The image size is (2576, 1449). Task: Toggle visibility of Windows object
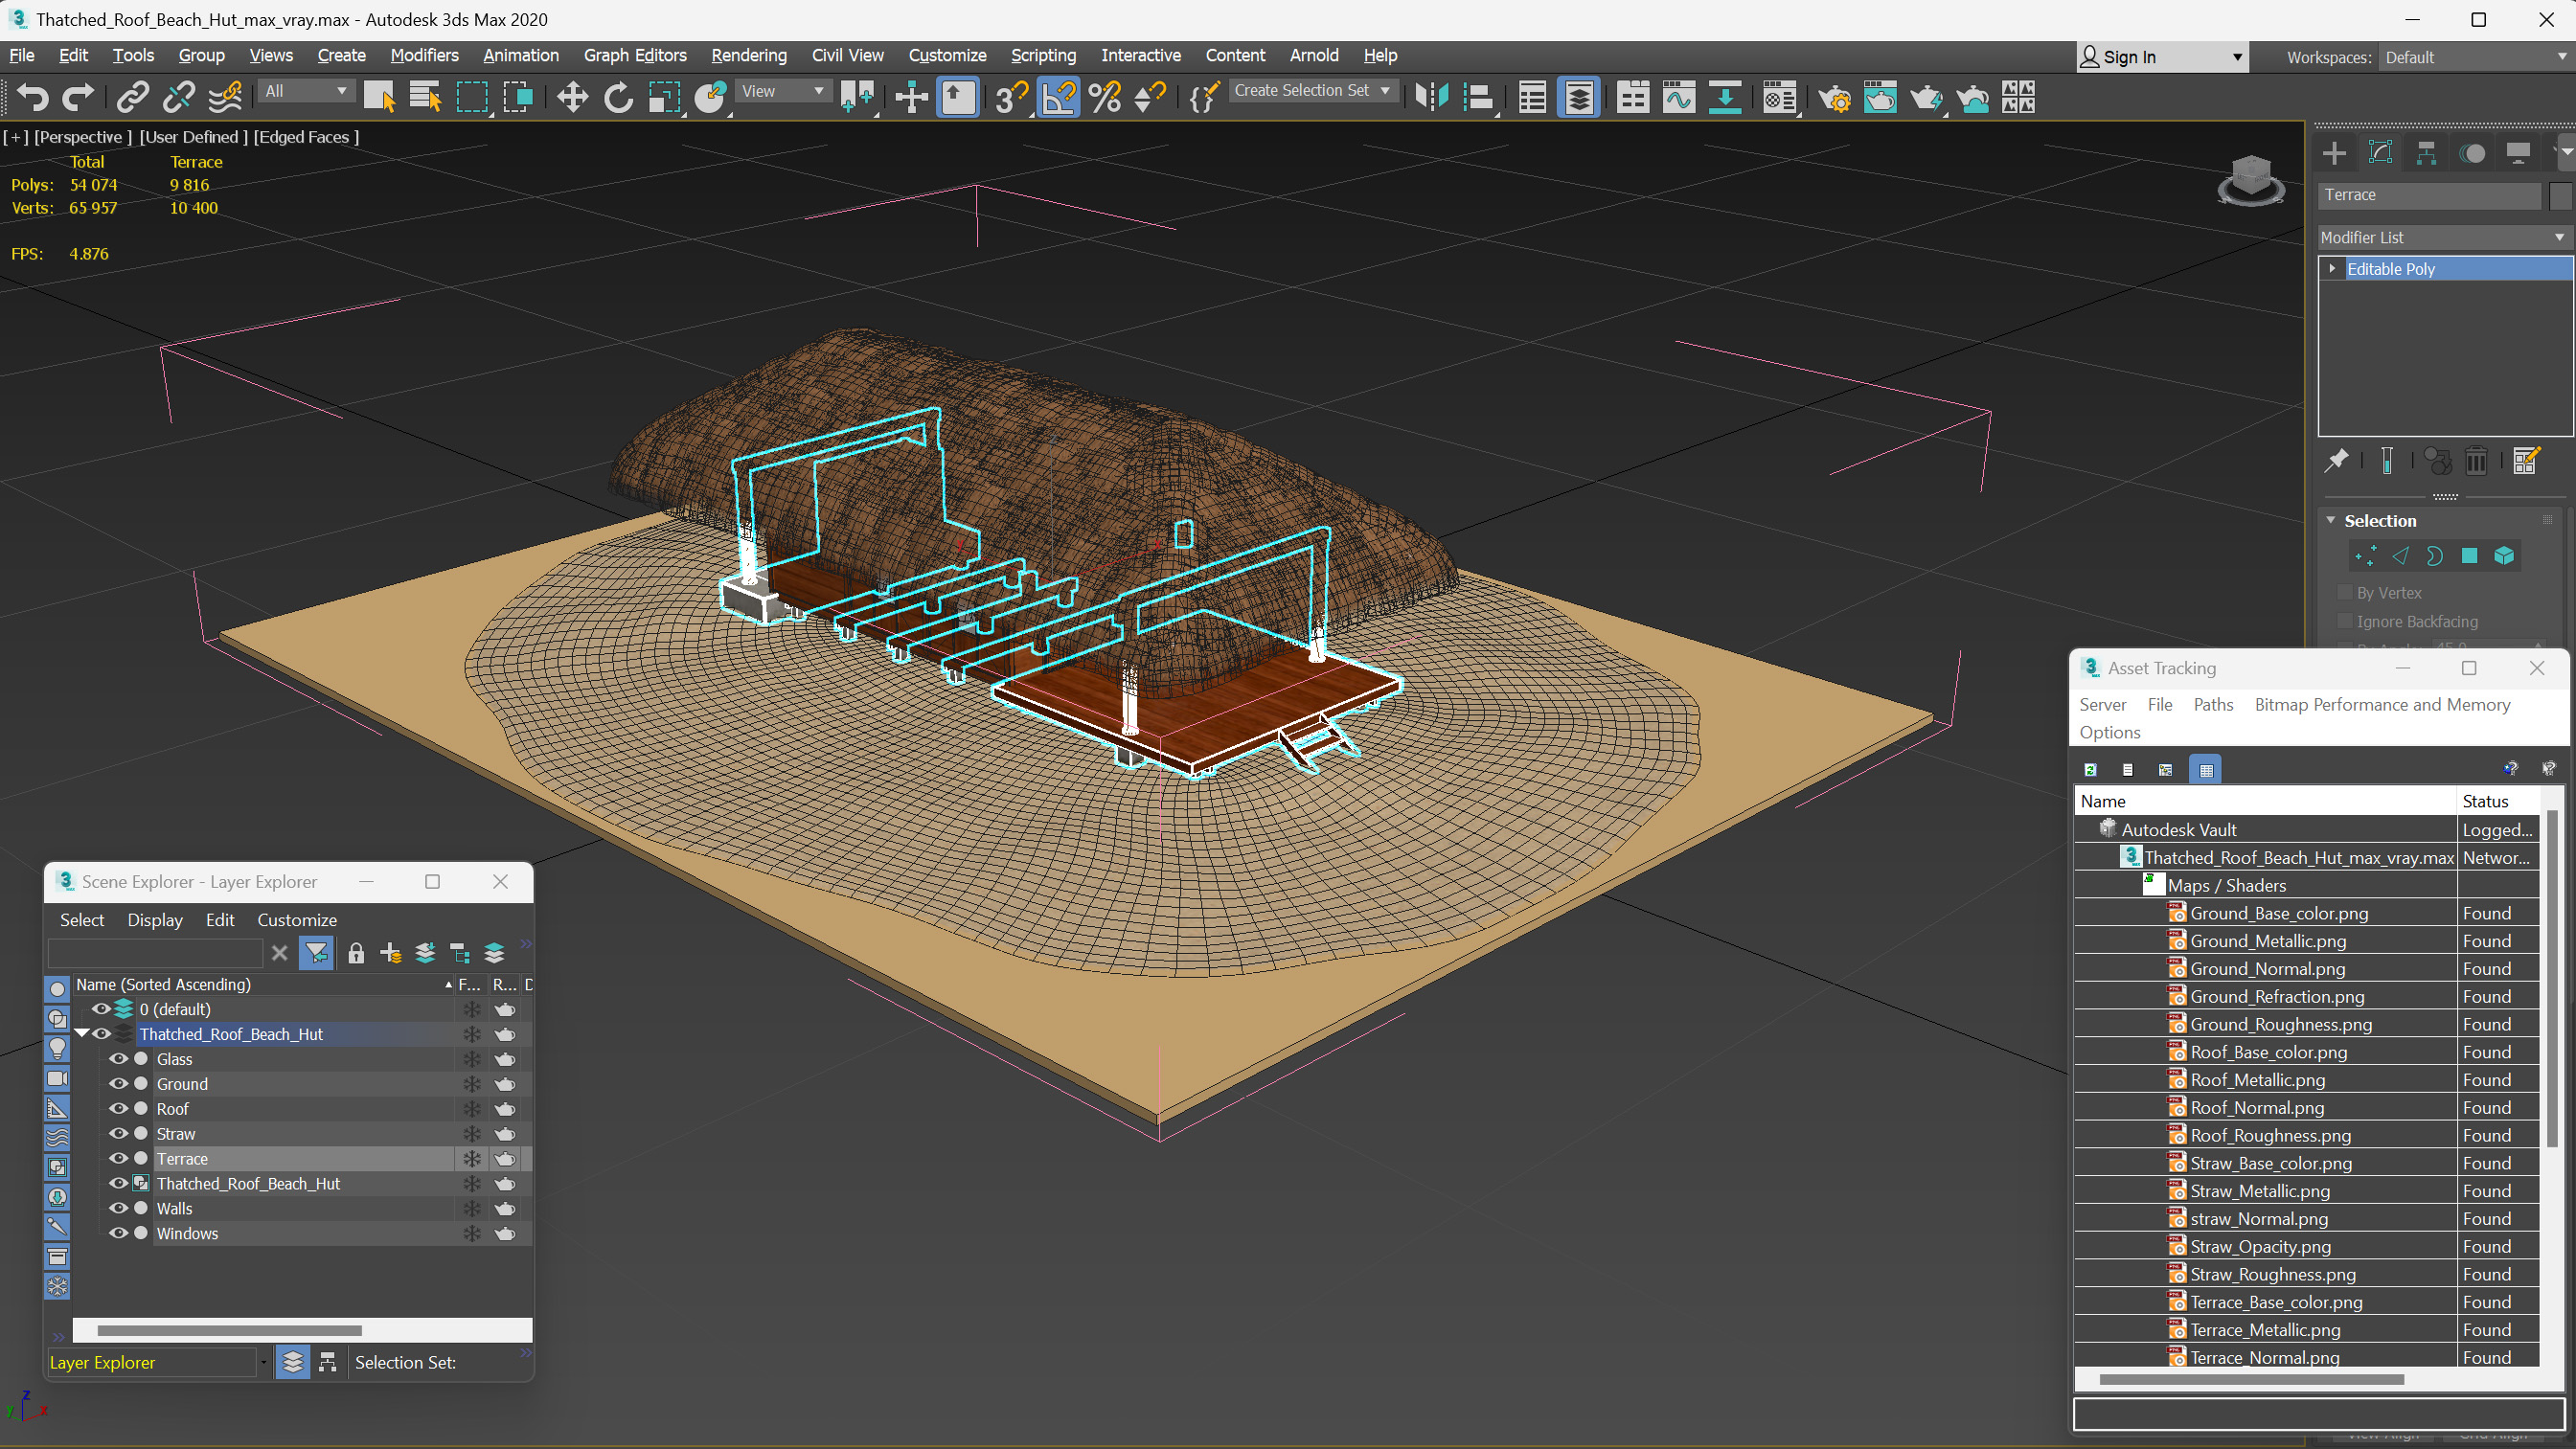click(118, 1233)
